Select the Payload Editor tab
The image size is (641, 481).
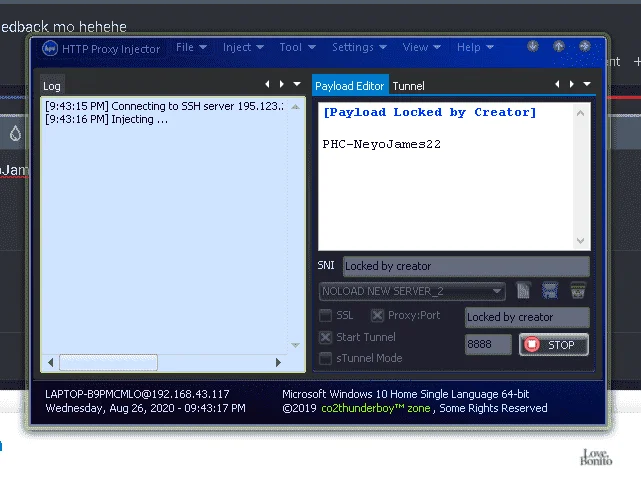coord(350,85)
